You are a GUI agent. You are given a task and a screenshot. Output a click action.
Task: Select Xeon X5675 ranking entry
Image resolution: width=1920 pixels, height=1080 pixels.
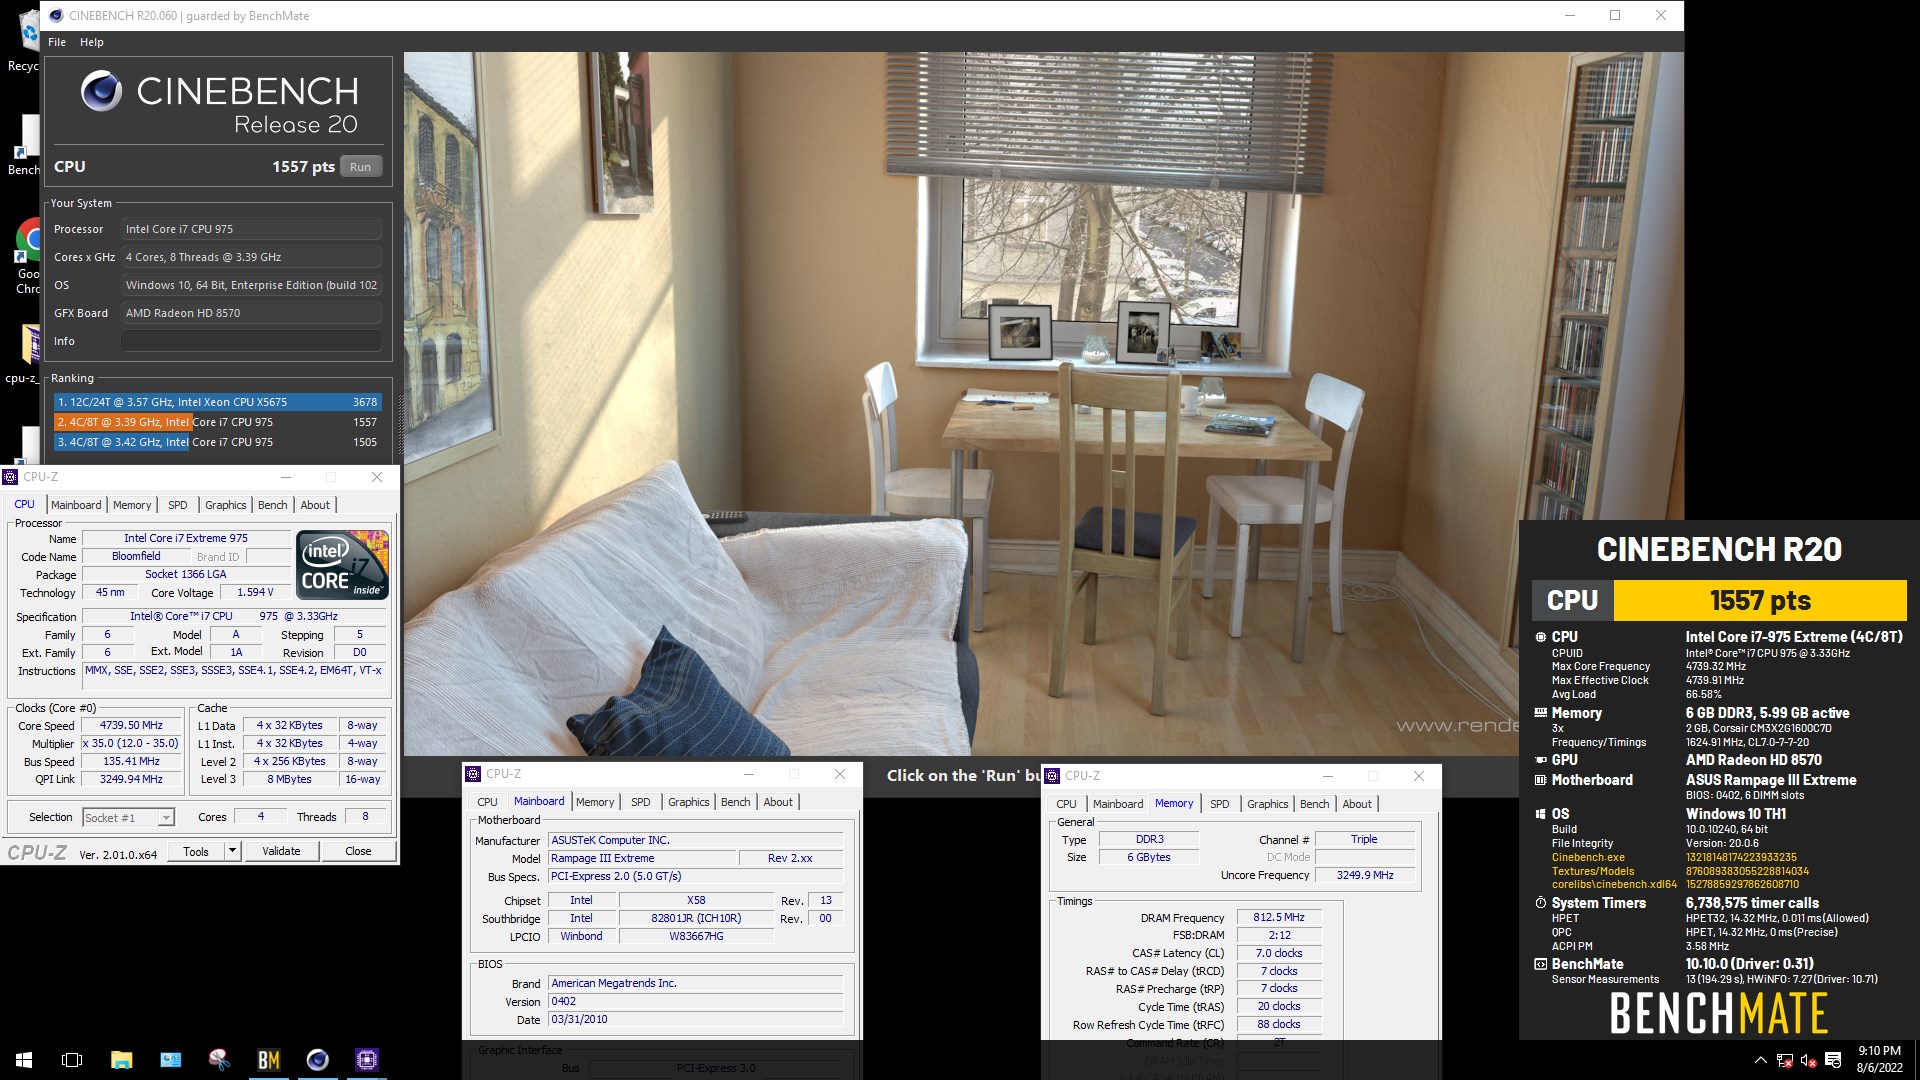[217, 402]
